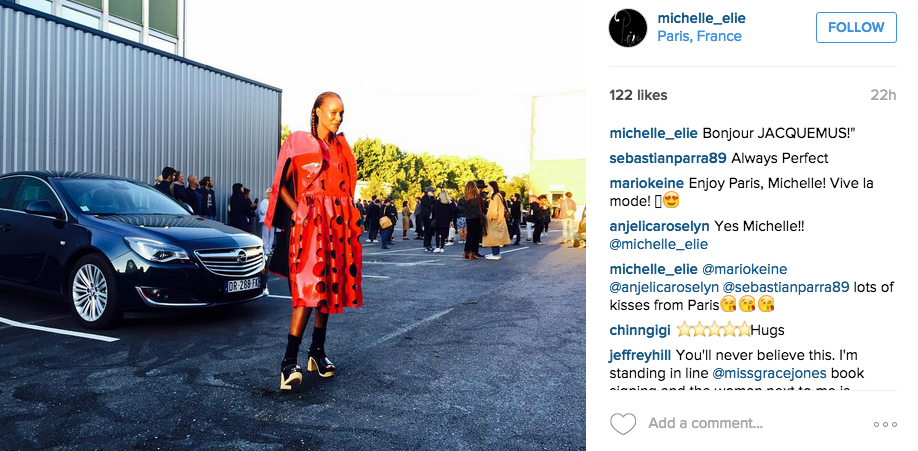Open anjelicaroselyn commenter profile
This screenshot has height=451, width=918.
click(x=659, y=226)
